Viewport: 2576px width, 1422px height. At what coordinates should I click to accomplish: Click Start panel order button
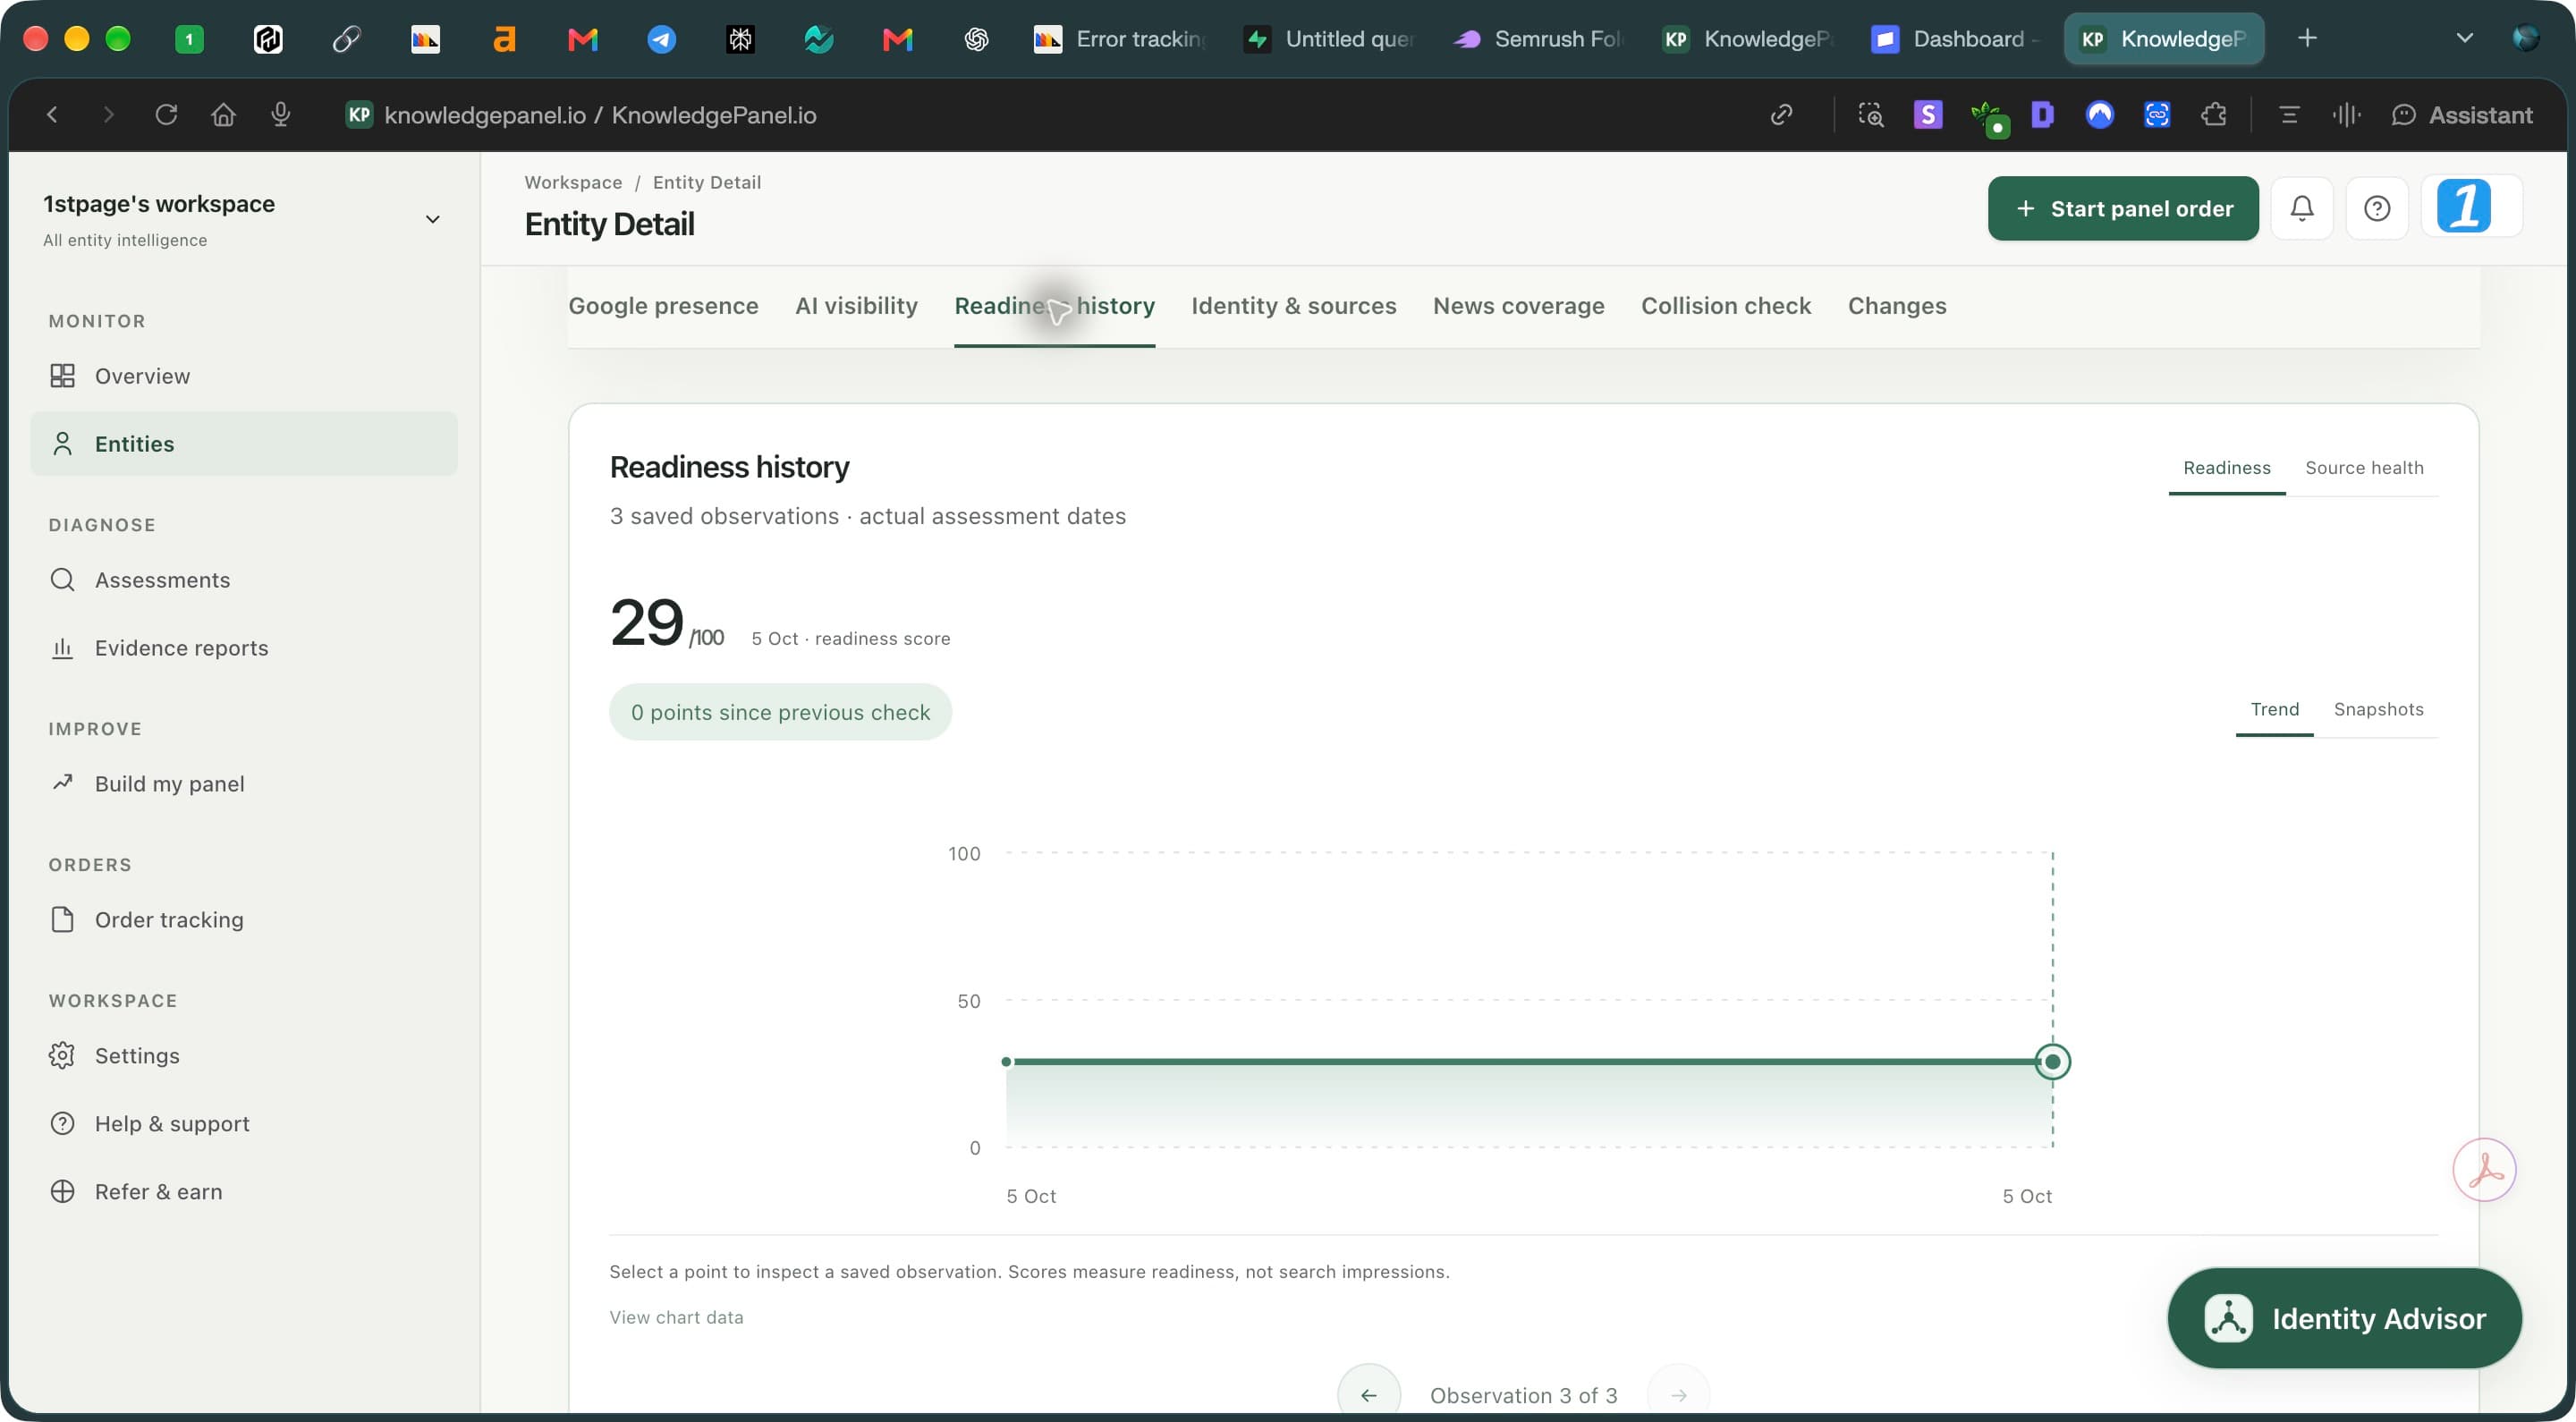pos(2122,208)
